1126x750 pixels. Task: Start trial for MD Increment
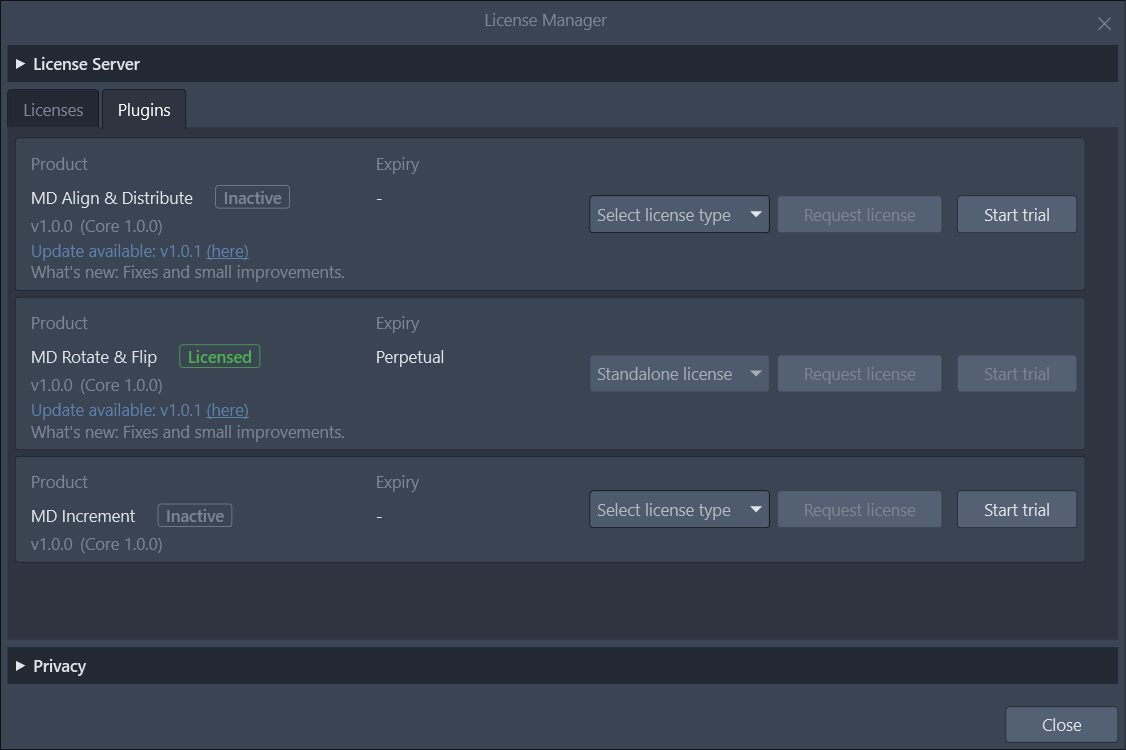click(x=1017, y=510)
